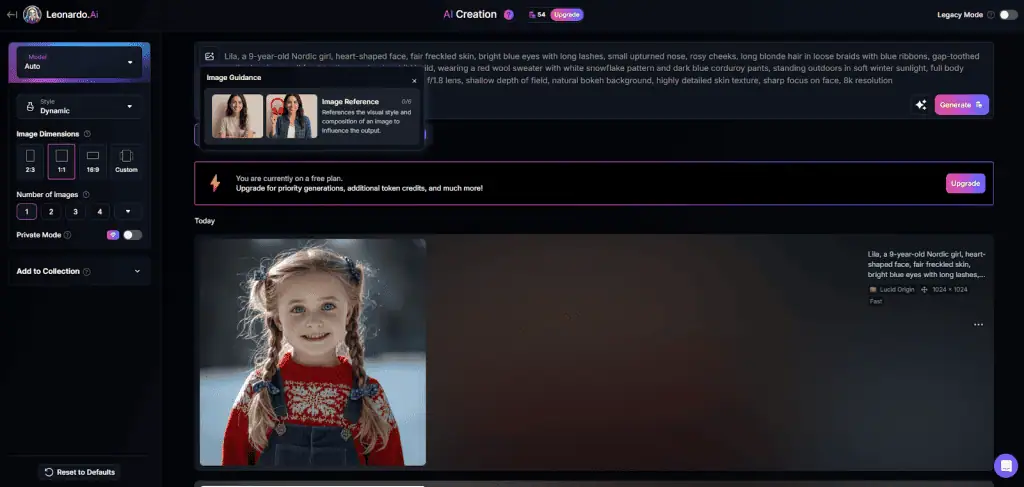Click Reset to Defaults

tap(80, 472)
